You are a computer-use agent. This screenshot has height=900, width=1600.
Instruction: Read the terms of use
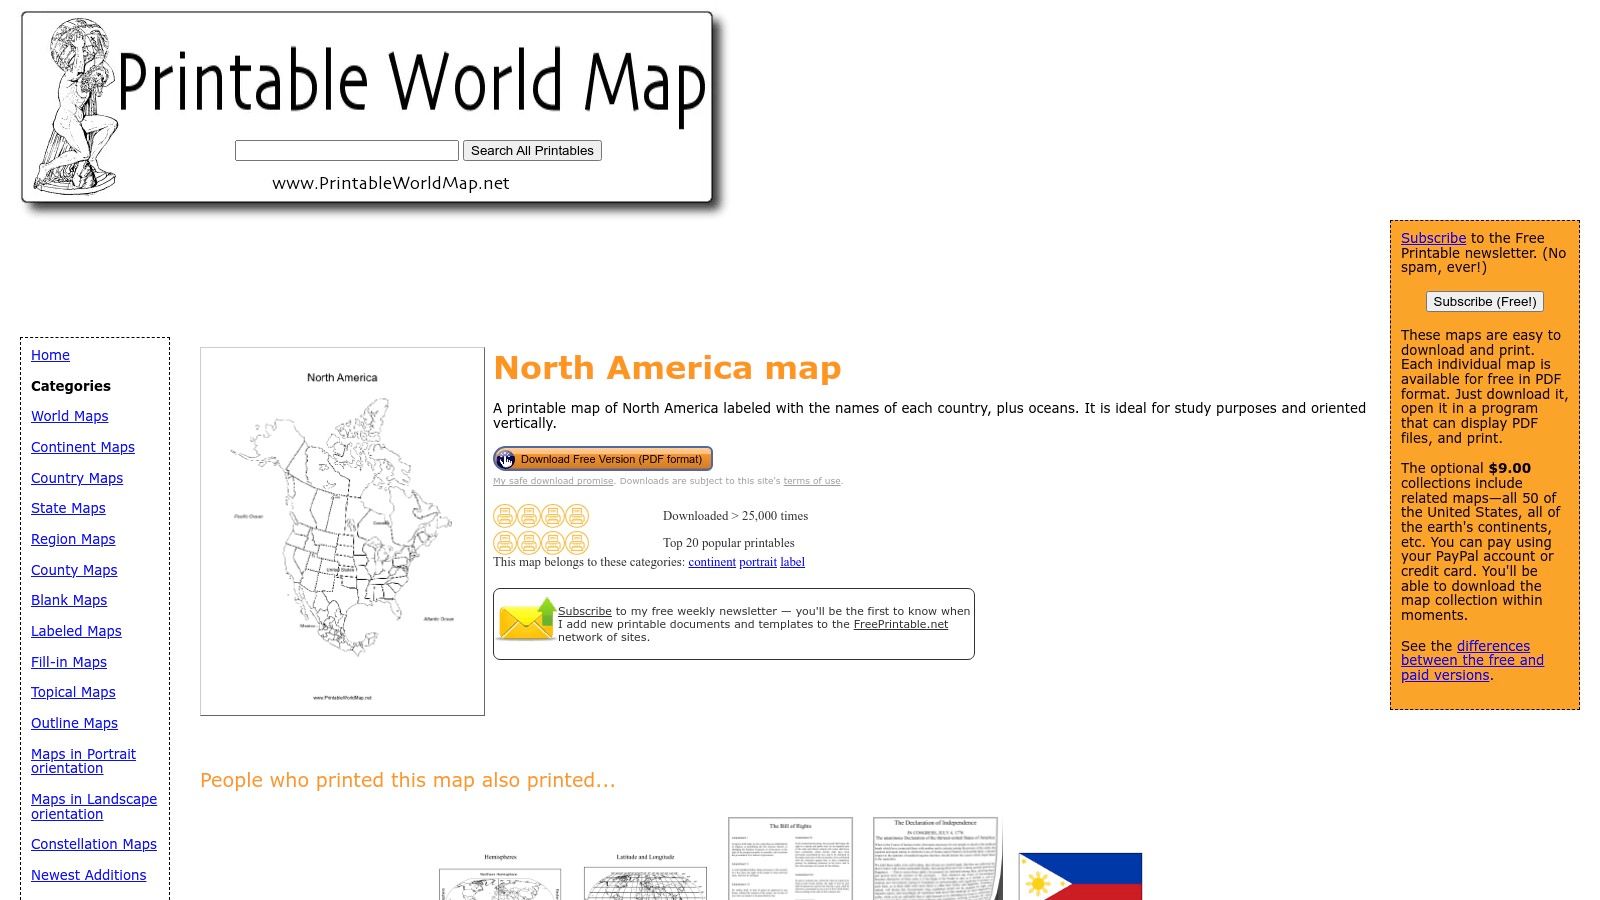[x=811, y=481]
